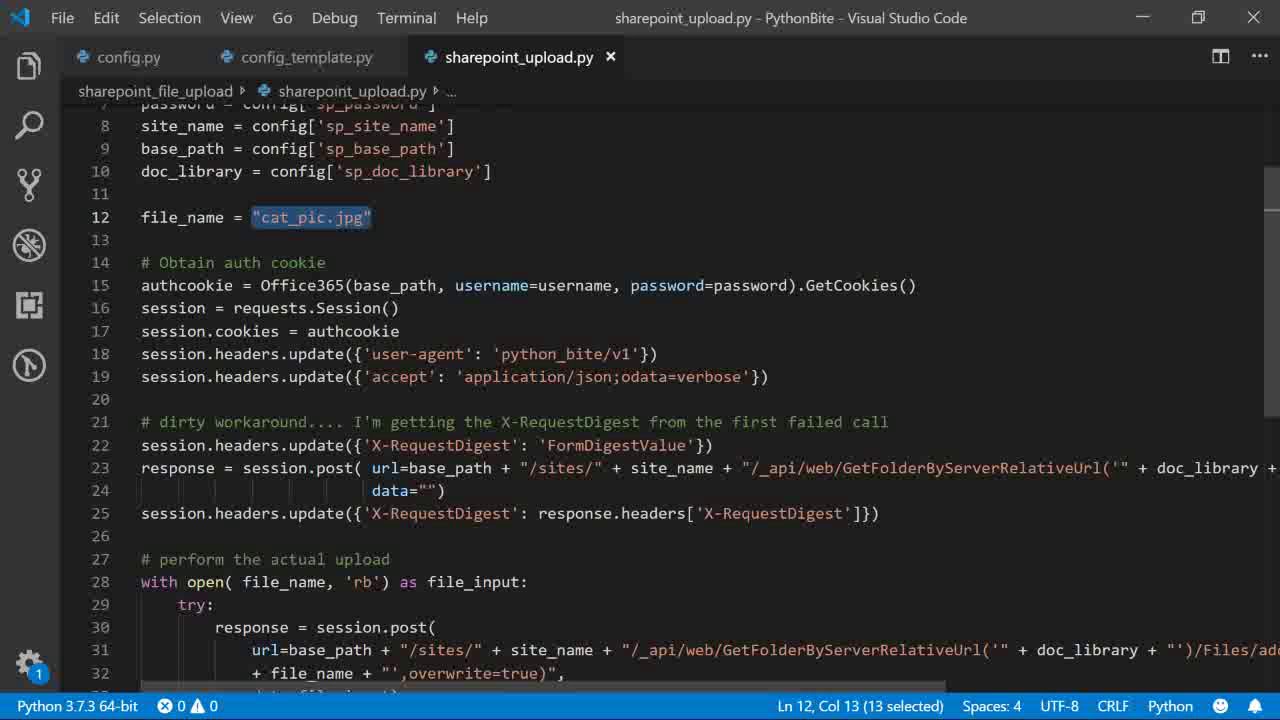Open the Explorer view in activity bar
The image size is (1280, 720).
(29, 67)
